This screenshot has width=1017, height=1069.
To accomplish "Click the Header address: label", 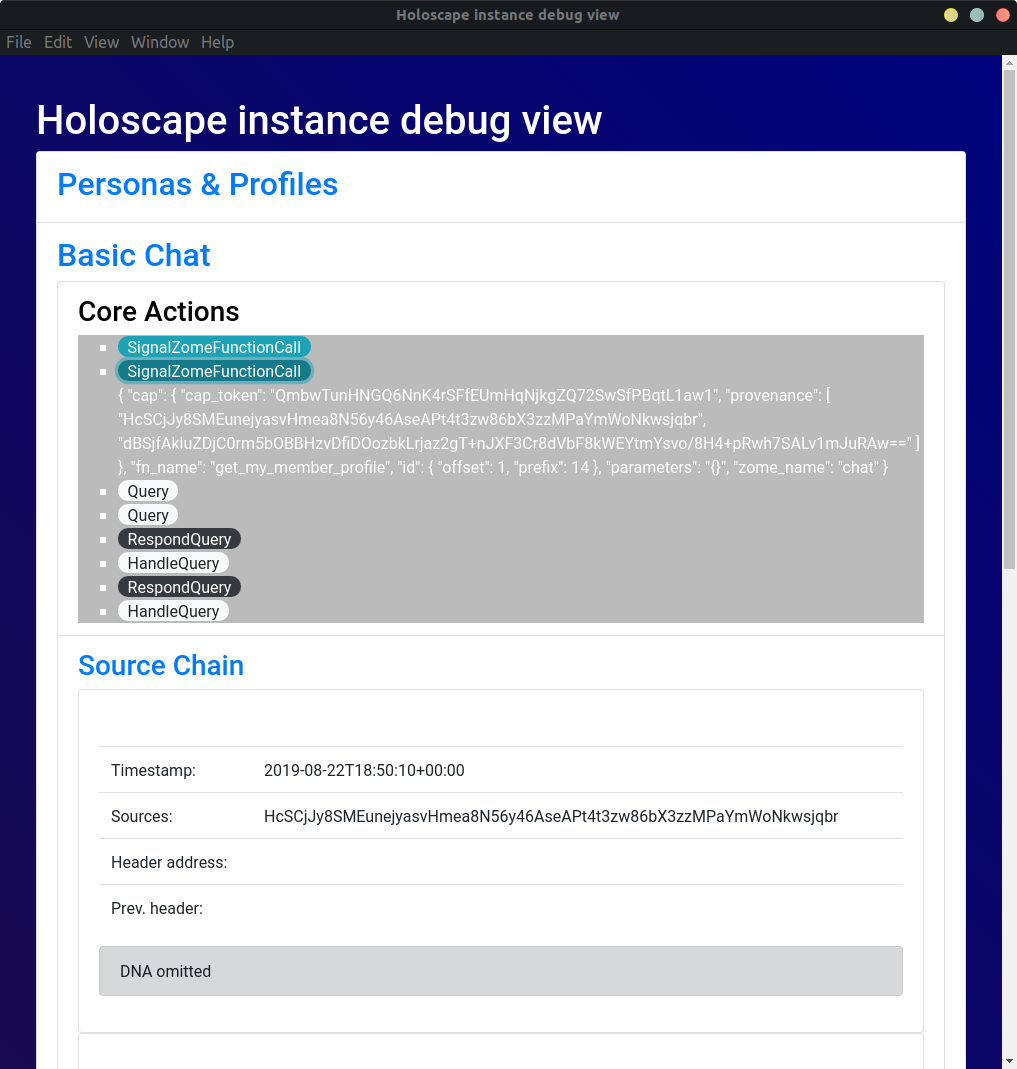I will [169, 862].
